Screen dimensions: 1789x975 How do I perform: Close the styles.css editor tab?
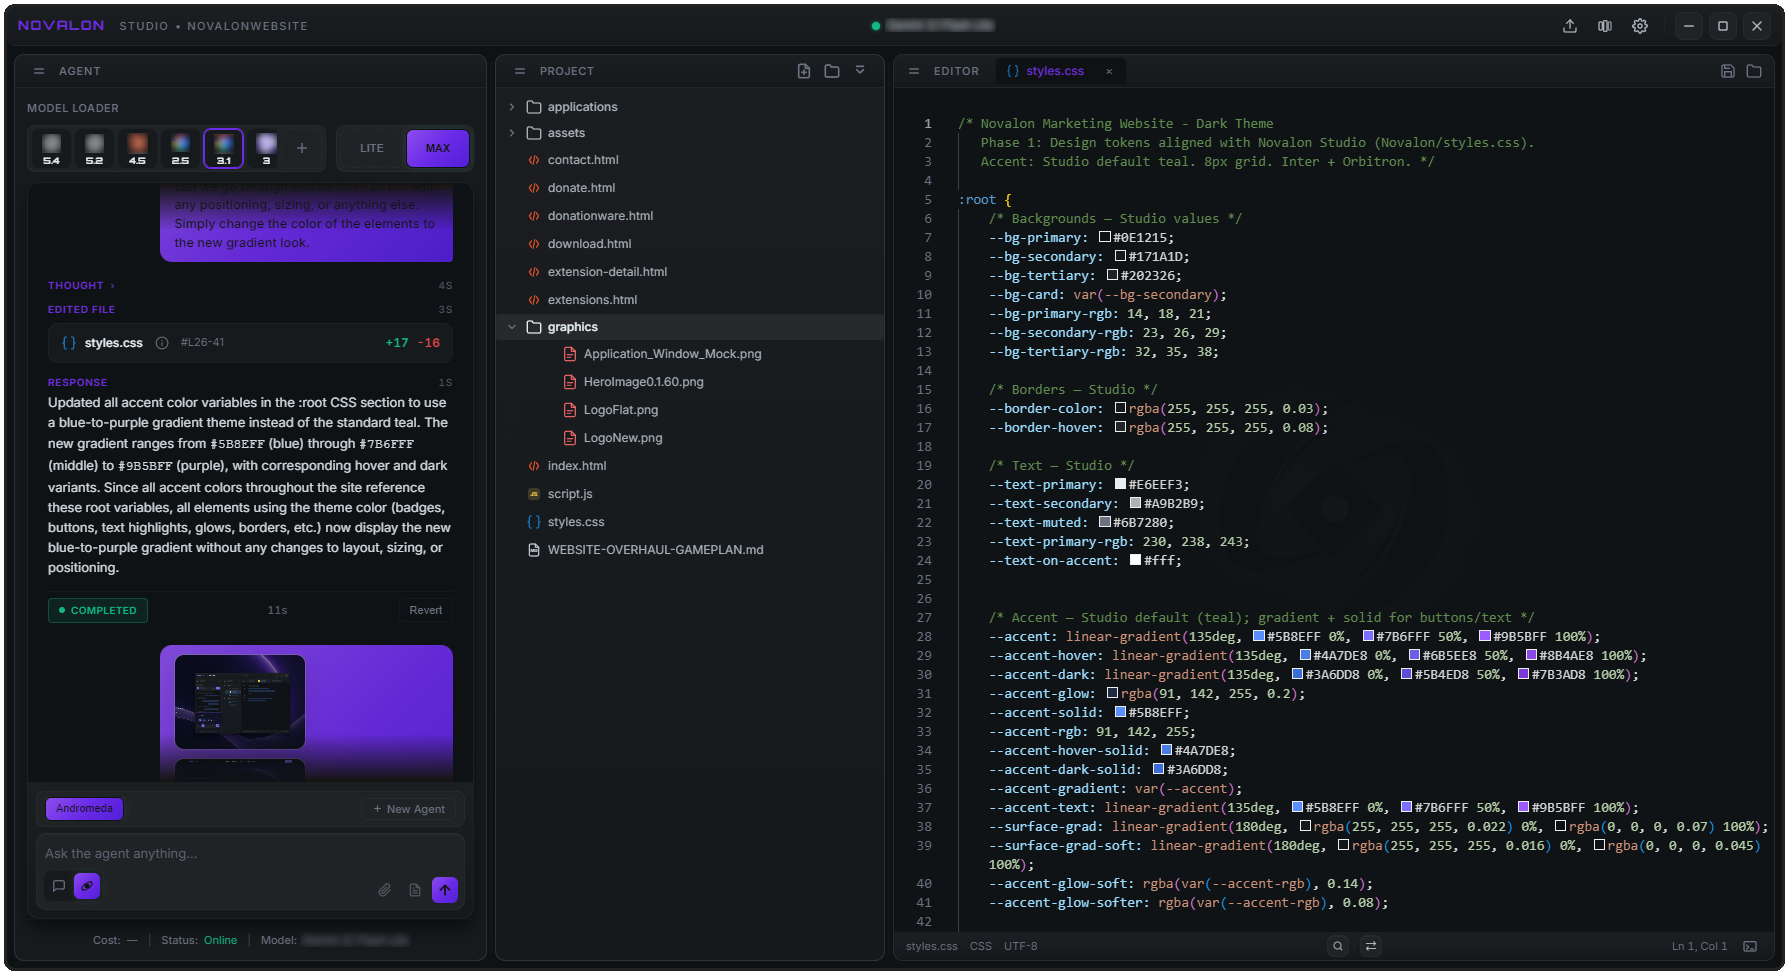tap(1109, 71)
